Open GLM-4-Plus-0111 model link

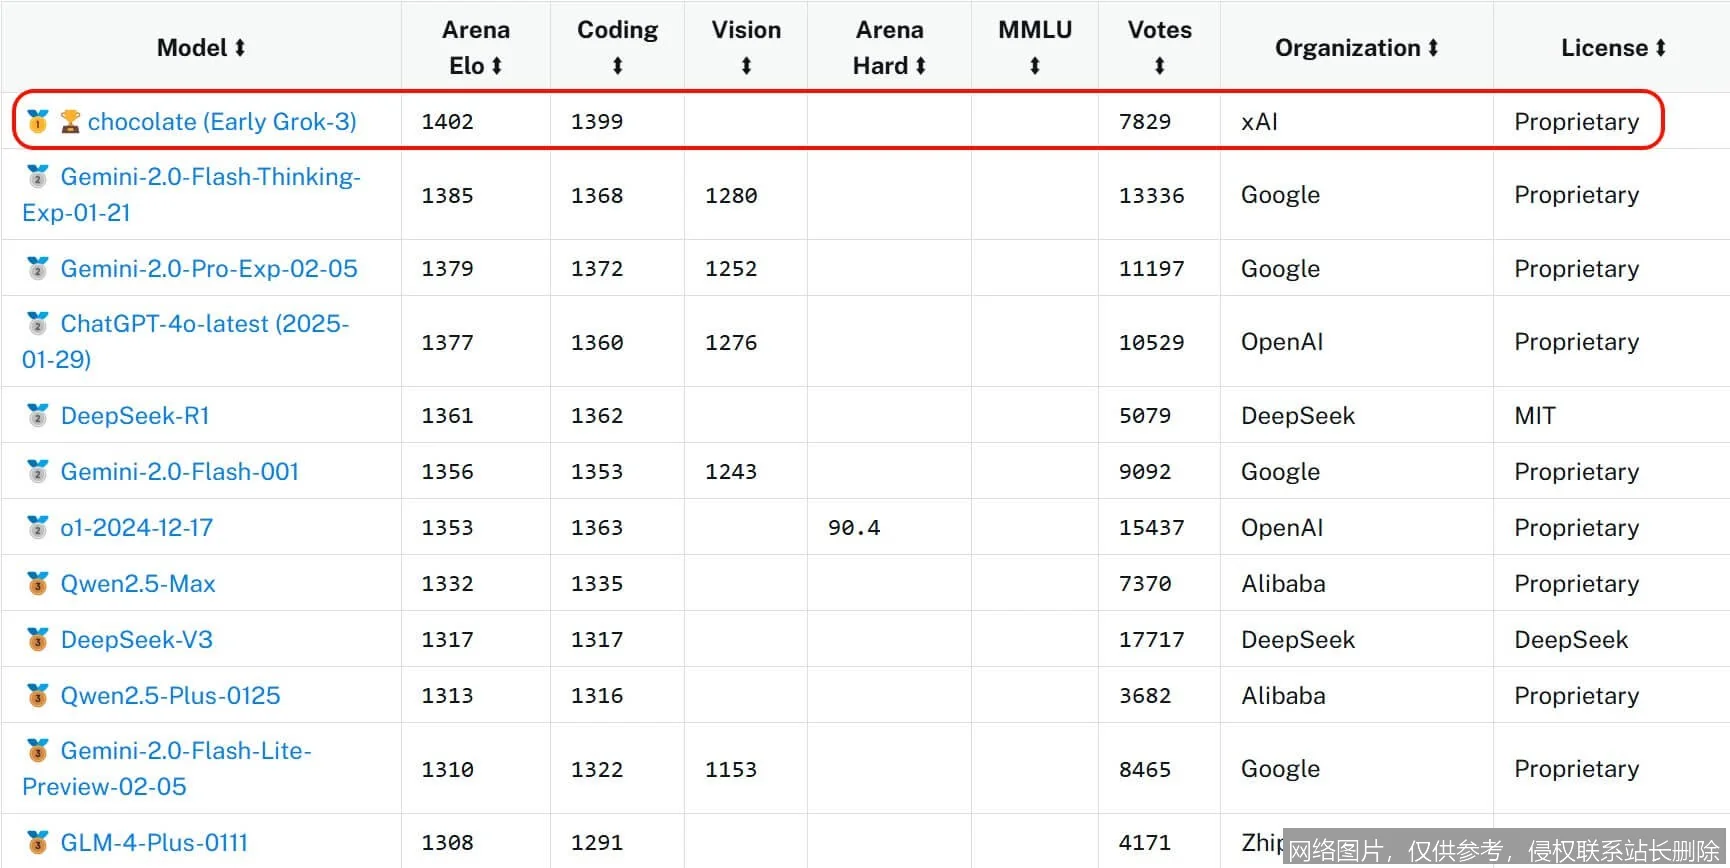(154, 843)
